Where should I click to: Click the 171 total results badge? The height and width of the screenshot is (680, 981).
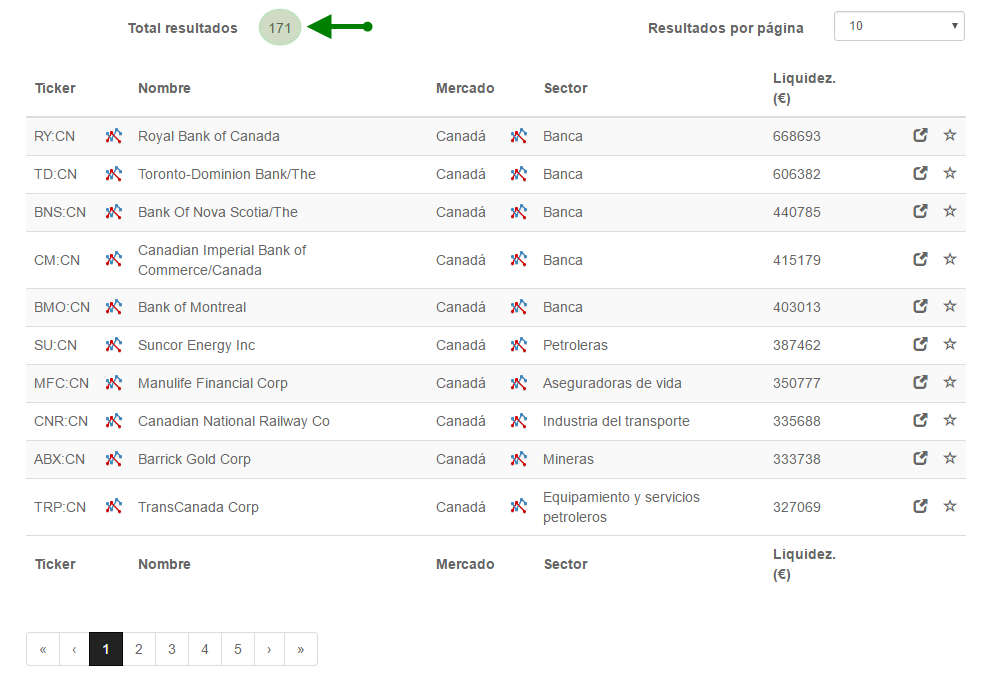pyautogui.click(x=280, y=28)
